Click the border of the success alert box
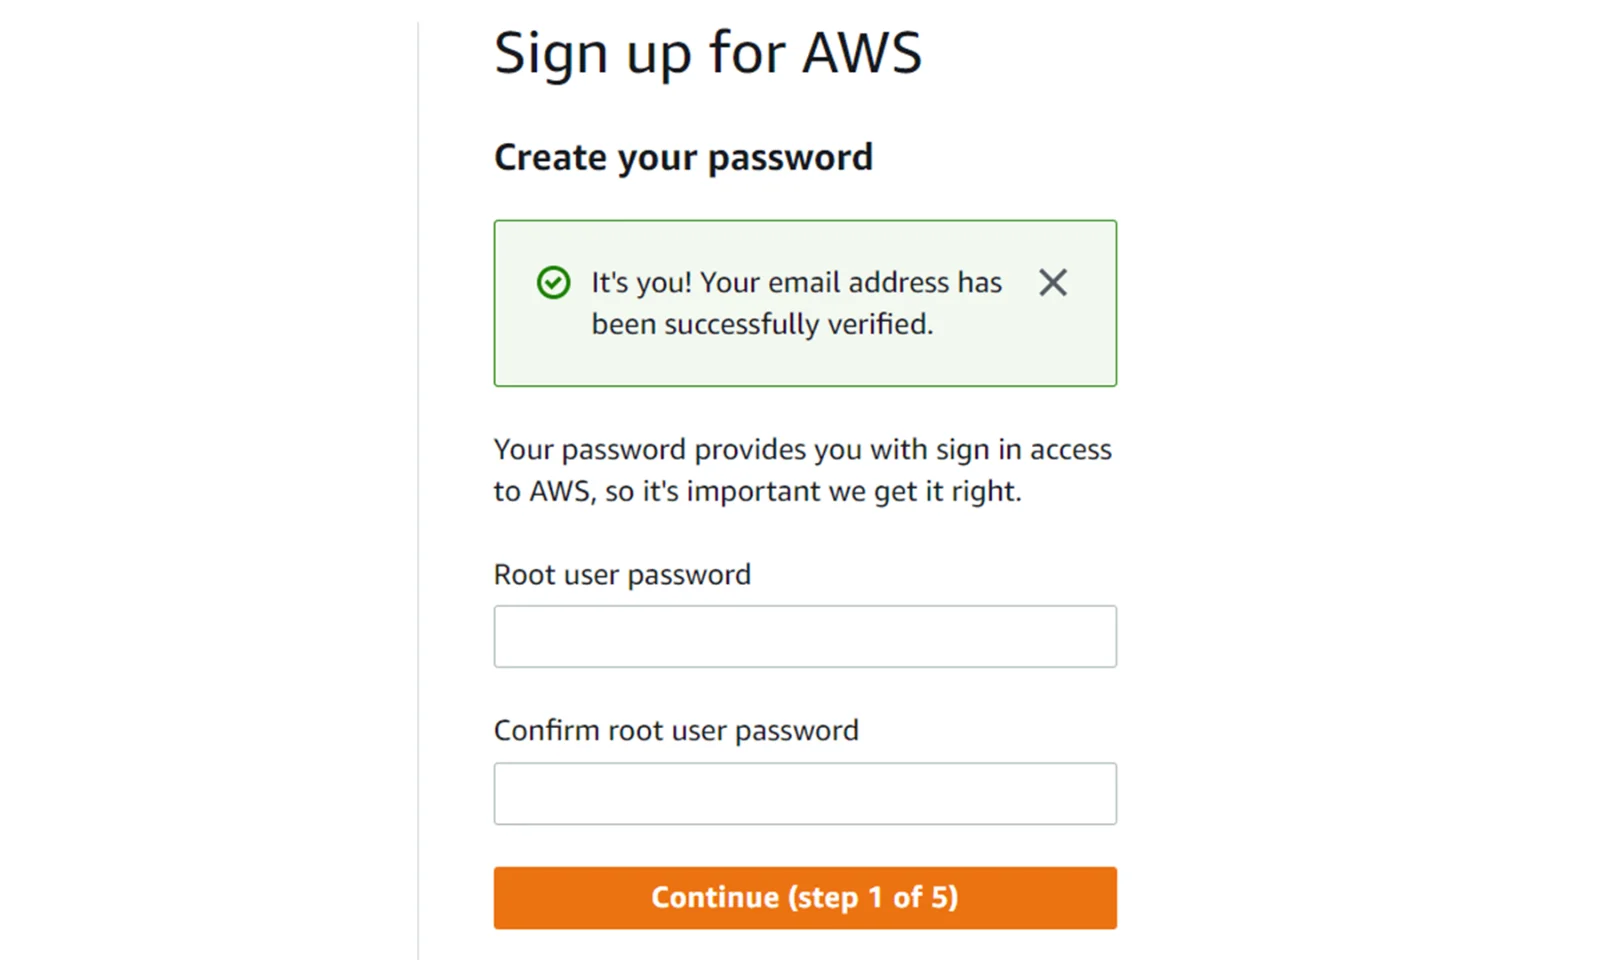This screenshot has width=1600, height=960. coord(804,220)
